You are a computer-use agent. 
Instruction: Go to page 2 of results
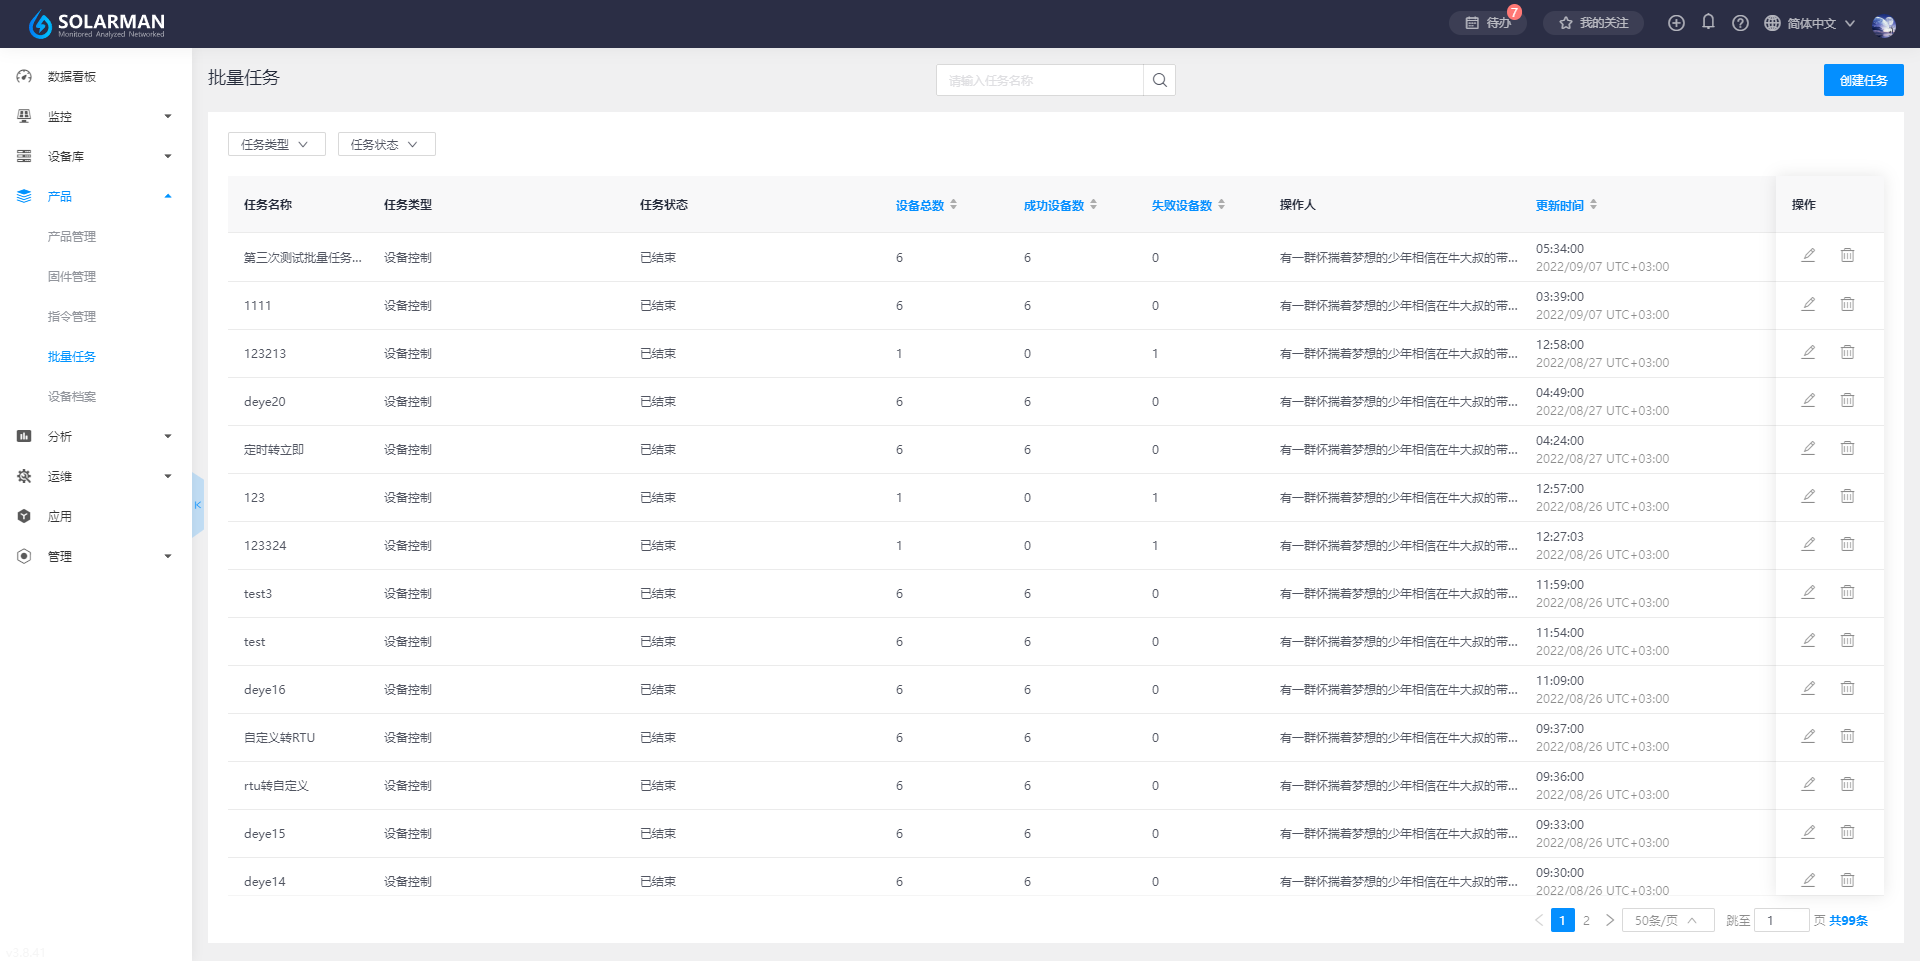(x=1586, y=920)
